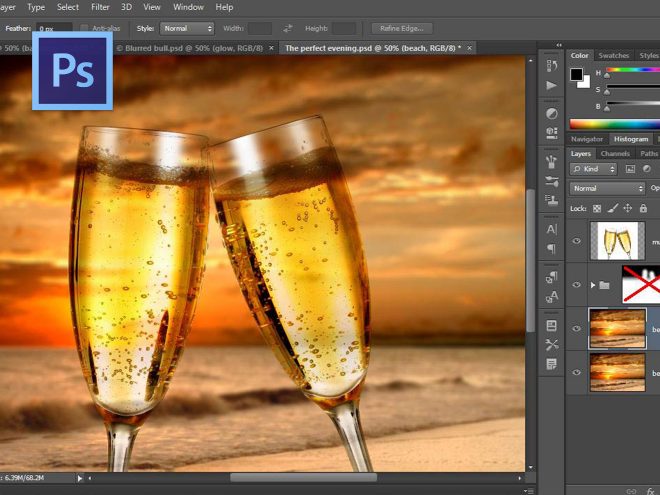Open the Character panel icon
Viewport: 660px width, 495px height.
tap(552, 229)
